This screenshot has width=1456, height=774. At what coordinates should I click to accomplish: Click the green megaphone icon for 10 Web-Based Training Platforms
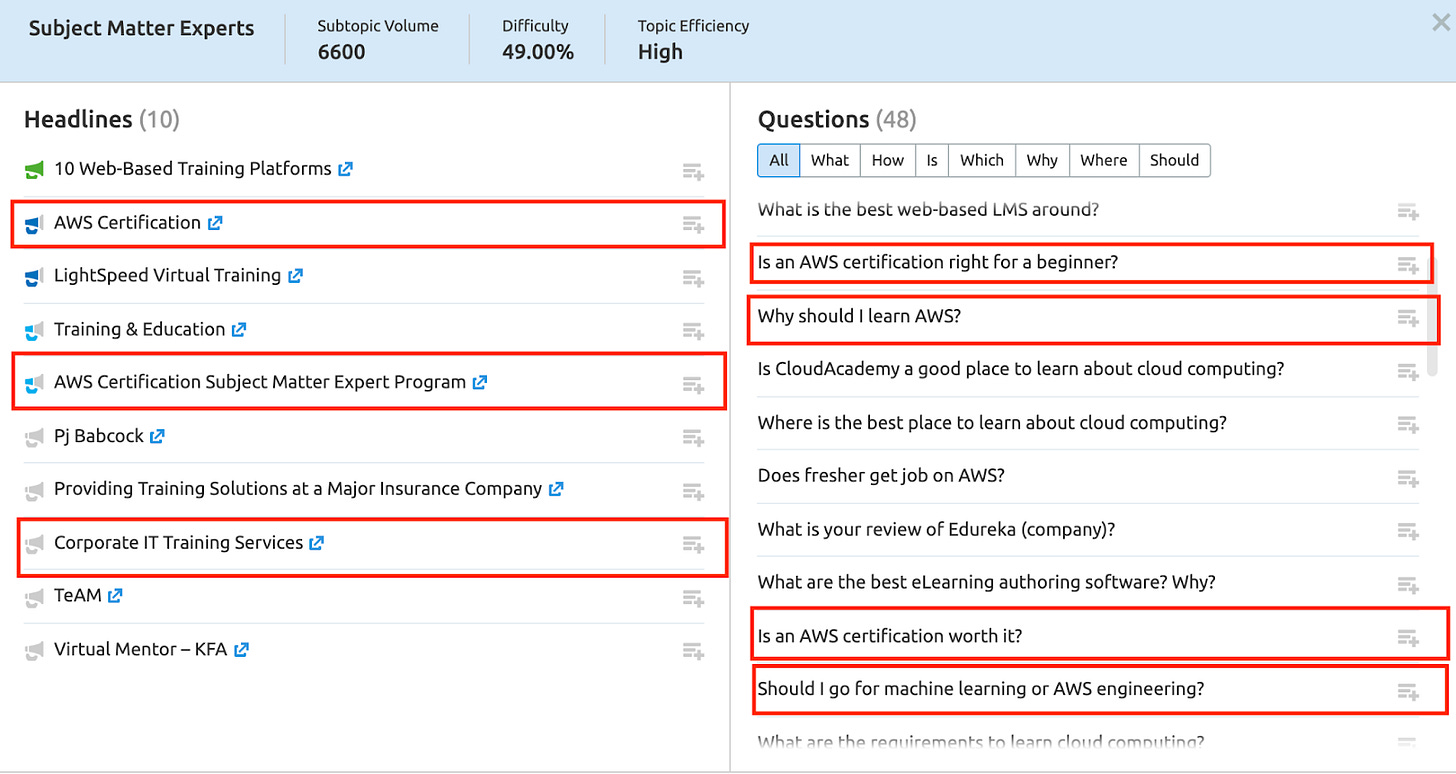coord(35,170)
